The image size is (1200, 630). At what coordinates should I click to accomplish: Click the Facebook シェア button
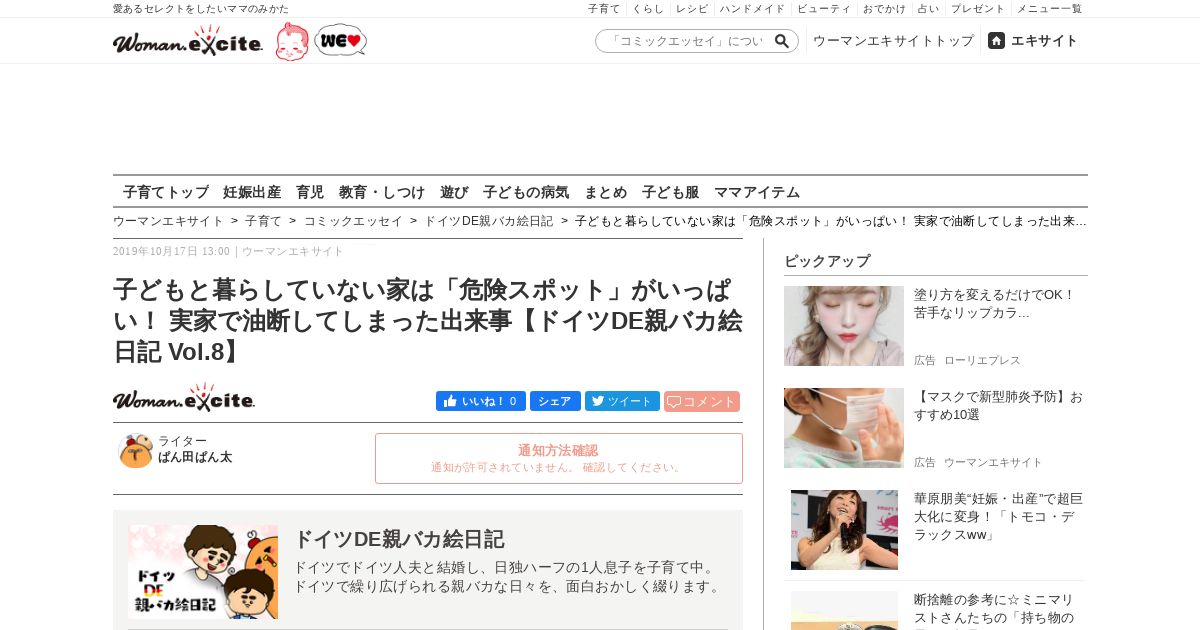(x=555, y=401)
